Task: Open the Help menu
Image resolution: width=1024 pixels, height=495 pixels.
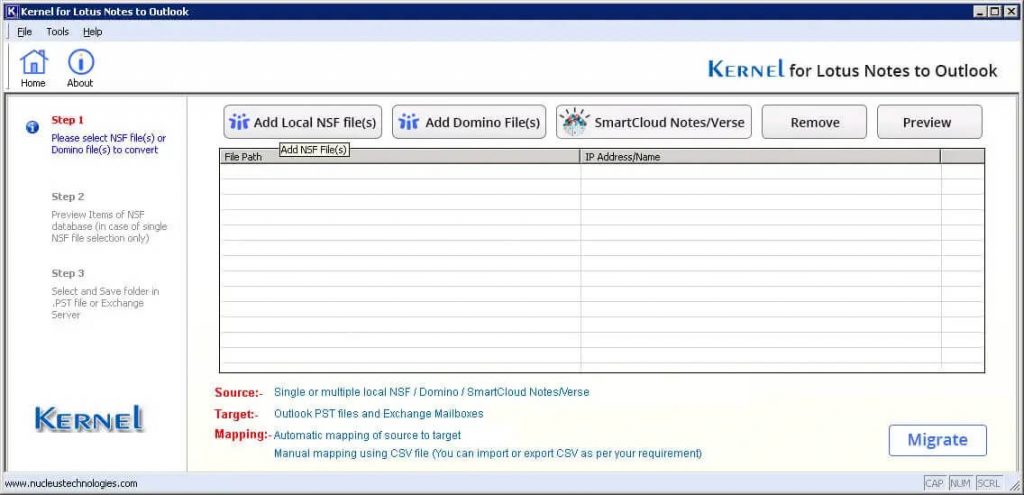Action: point(92,32)
